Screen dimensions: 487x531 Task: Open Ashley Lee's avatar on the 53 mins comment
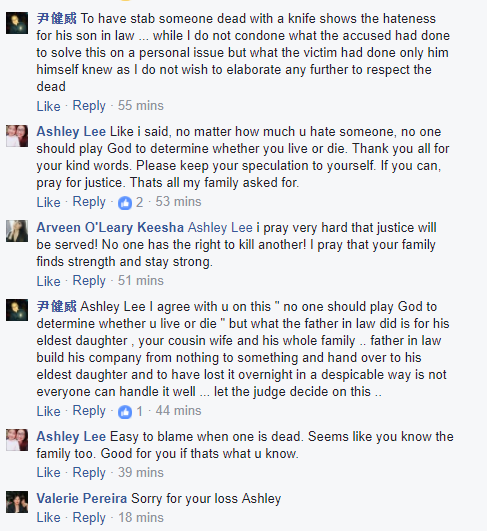[x=17, y=136]
